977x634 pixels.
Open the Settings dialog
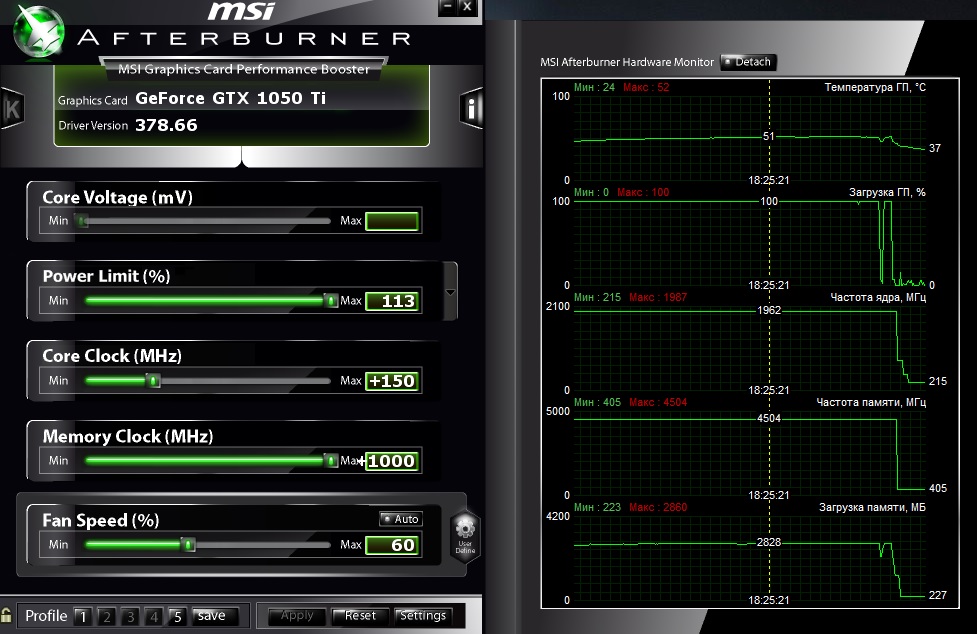(x=423, y=615)
